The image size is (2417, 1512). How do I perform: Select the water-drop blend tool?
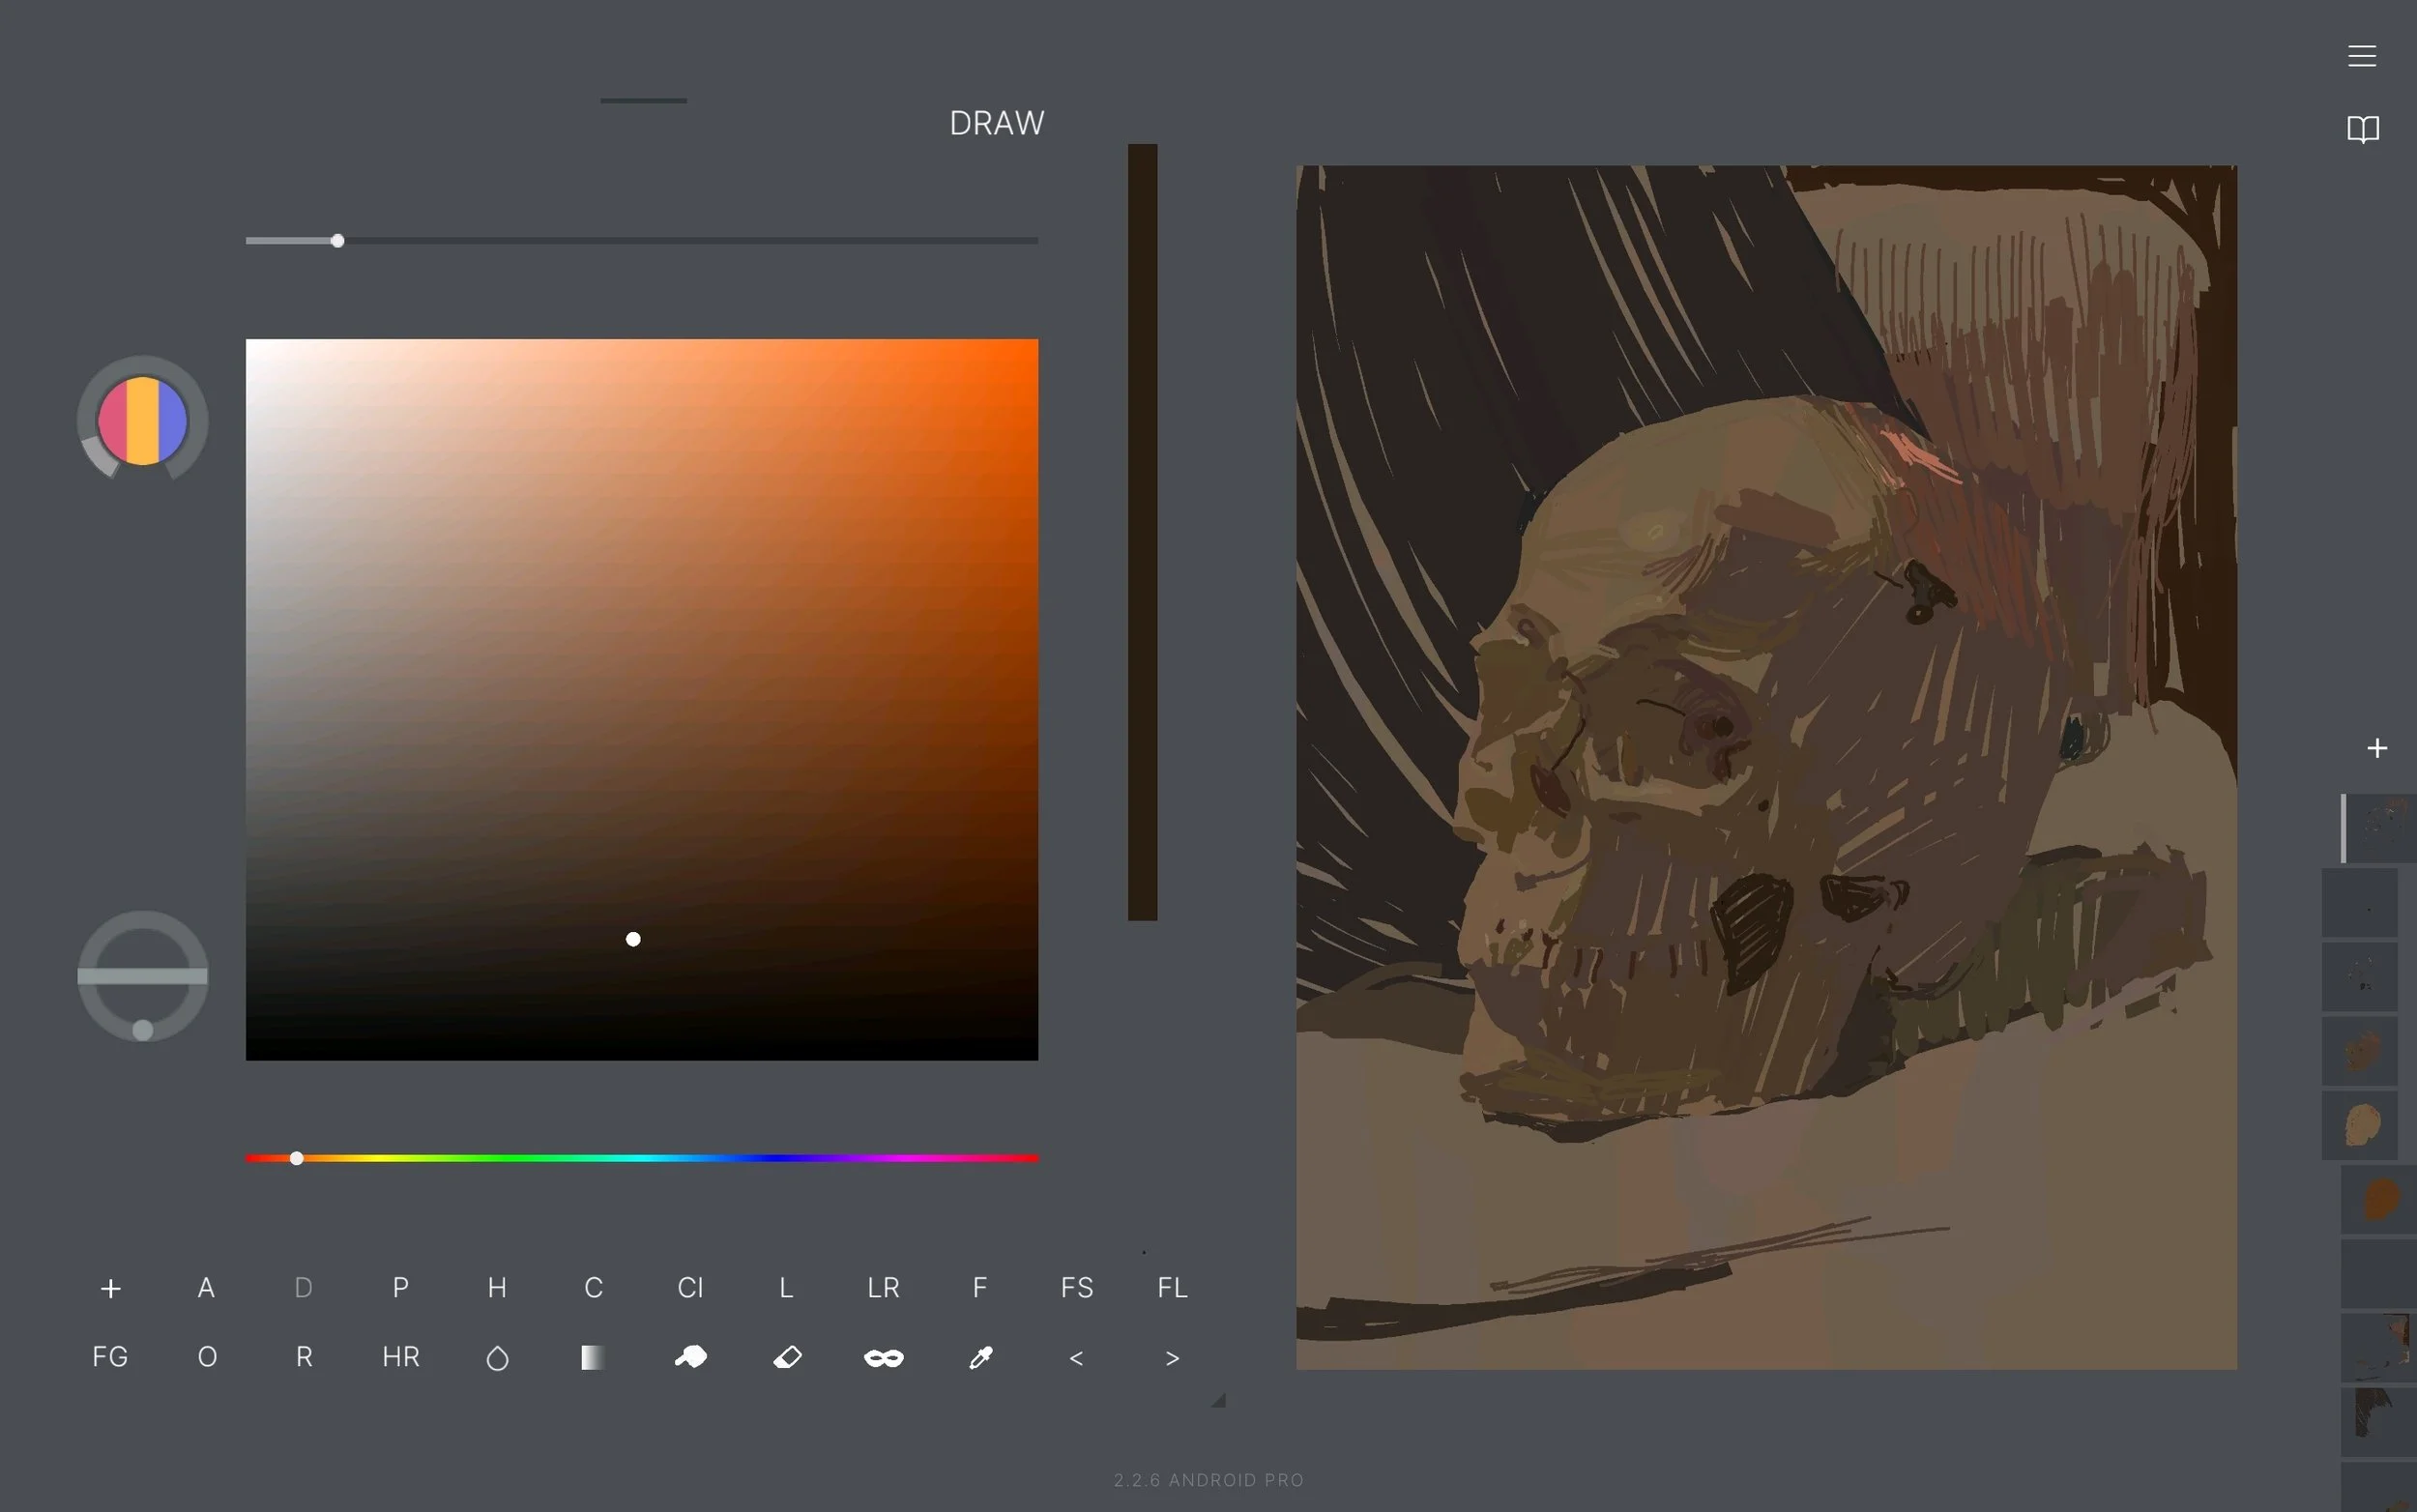(x=497, y=1357)
